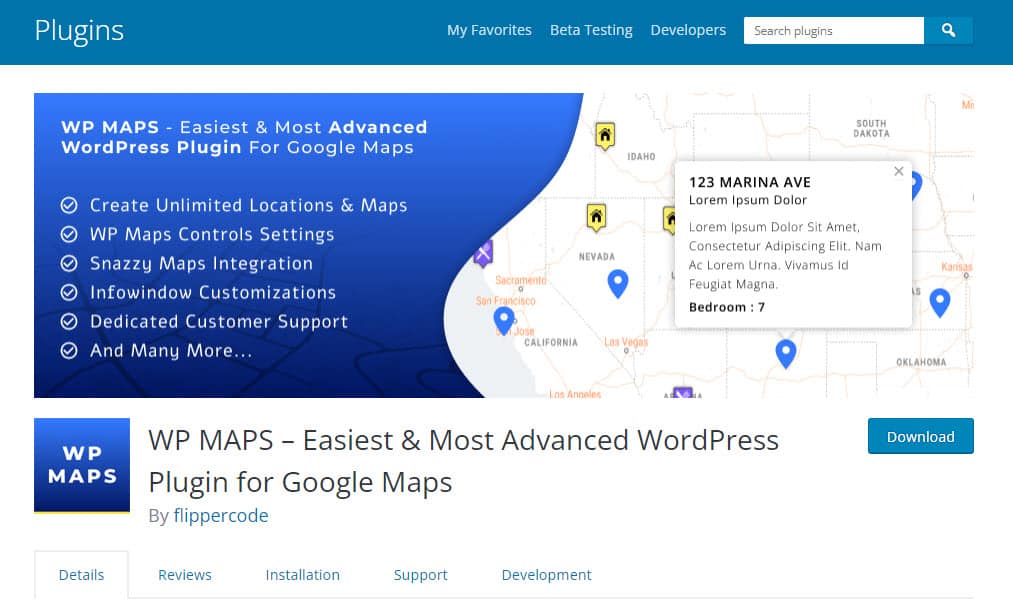Click checkmark icon beside Infowindow Customizations
The image size is (1013, 605).
(69, 293)
